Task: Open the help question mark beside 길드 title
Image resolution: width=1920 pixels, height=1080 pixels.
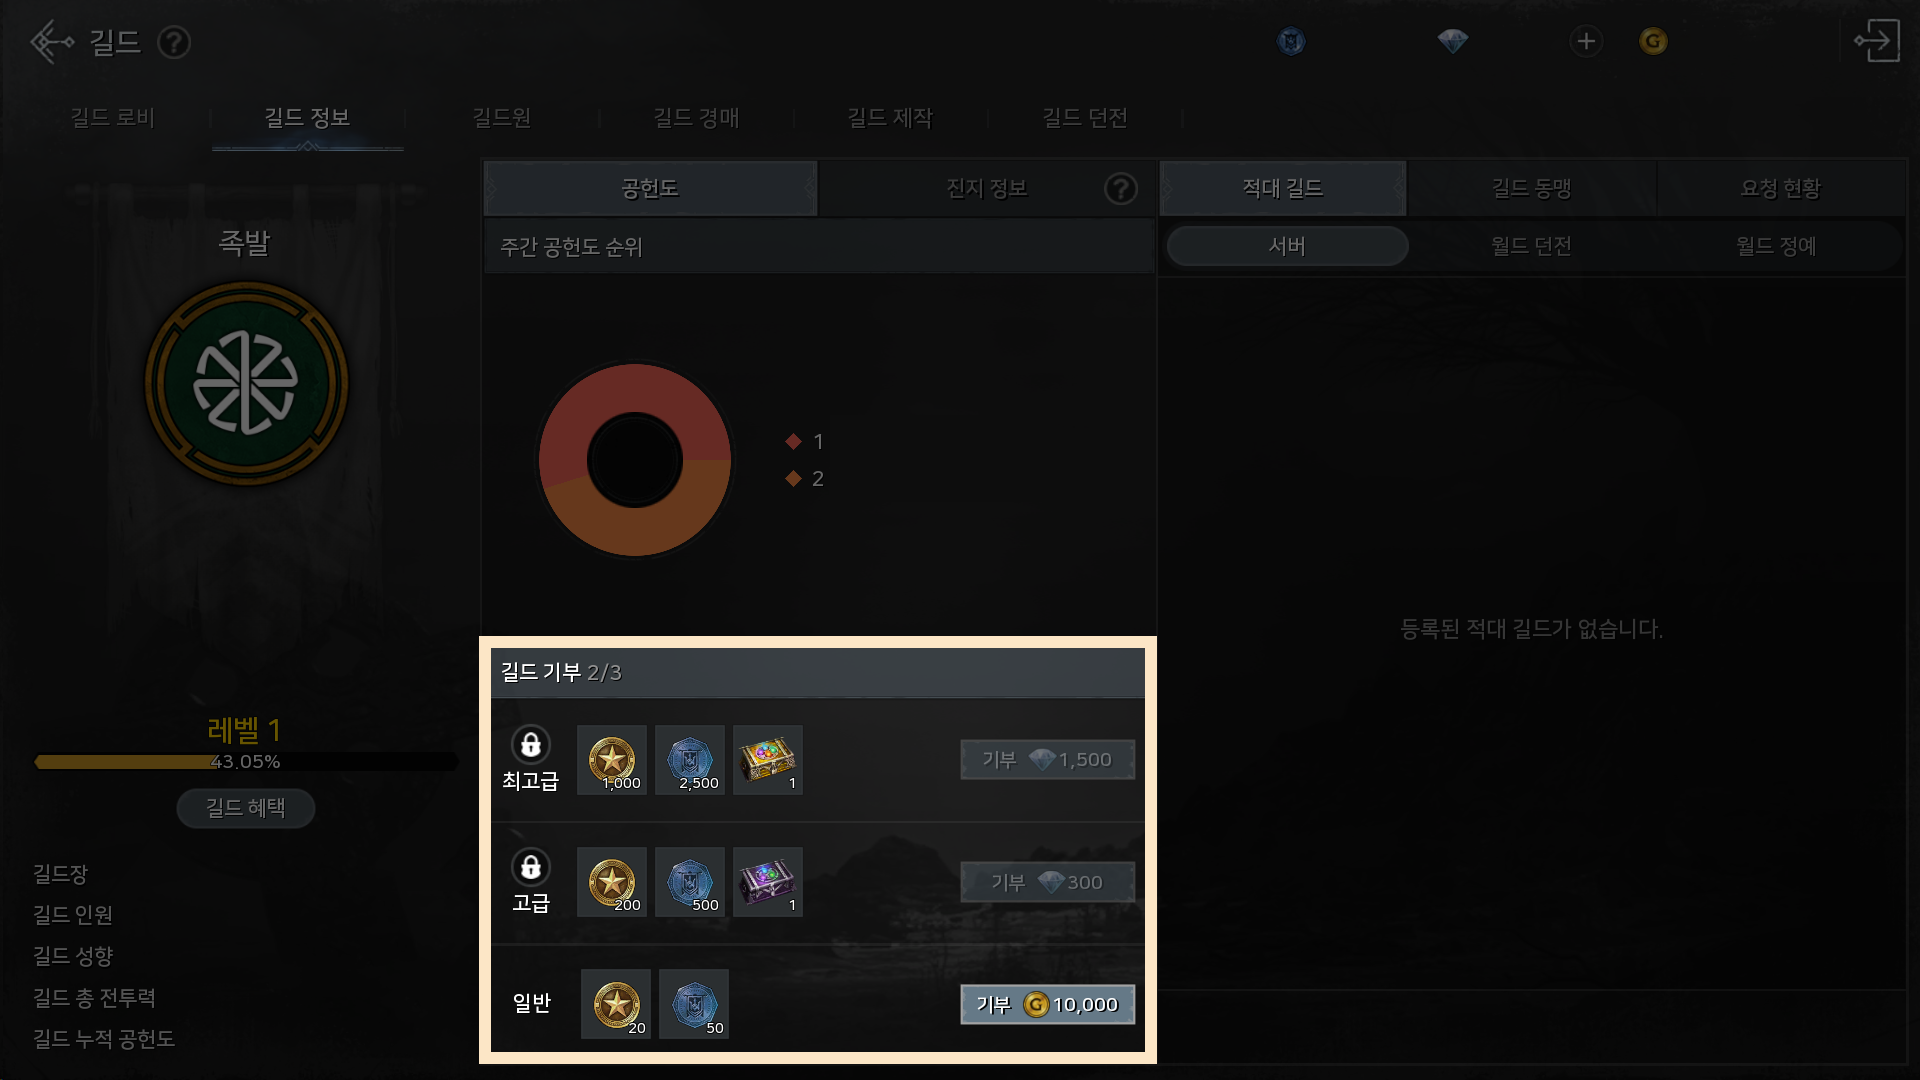Action: point(174,42)
